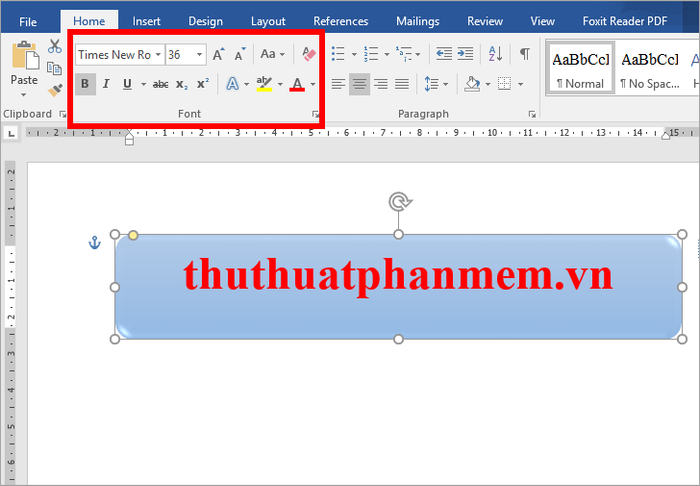Open the Change Case Aa dropdown
This screenshot has width=700, height=486.
pyautogui.click(x=272, y=54)
